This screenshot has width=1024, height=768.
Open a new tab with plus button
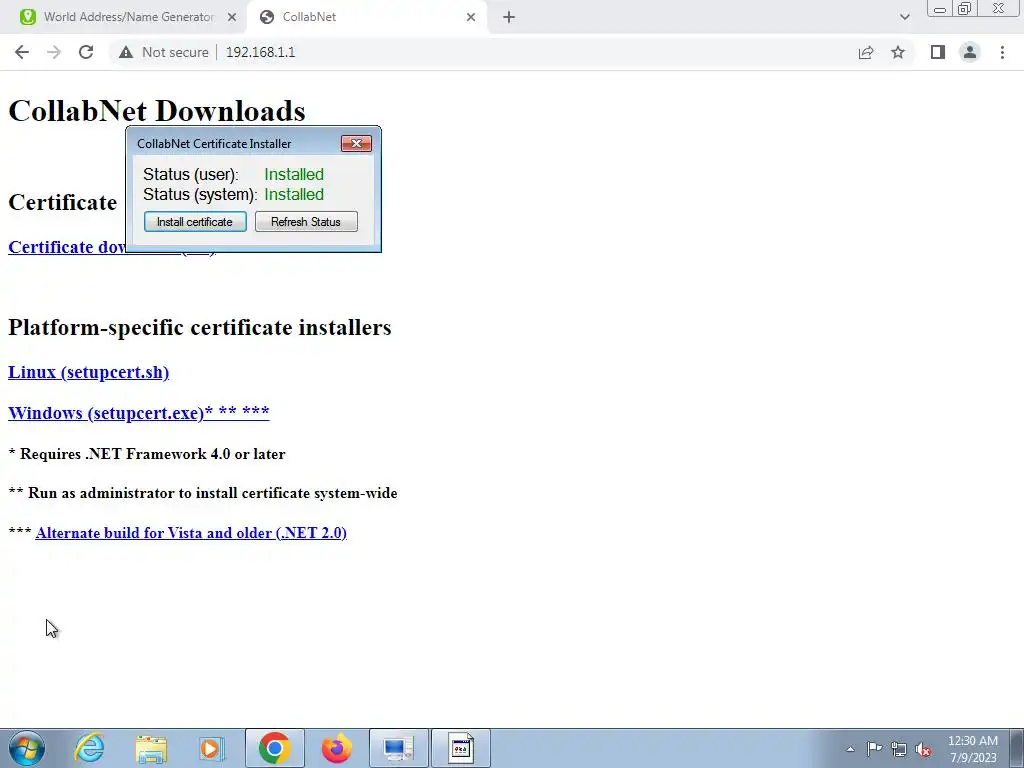click(509, 17)
